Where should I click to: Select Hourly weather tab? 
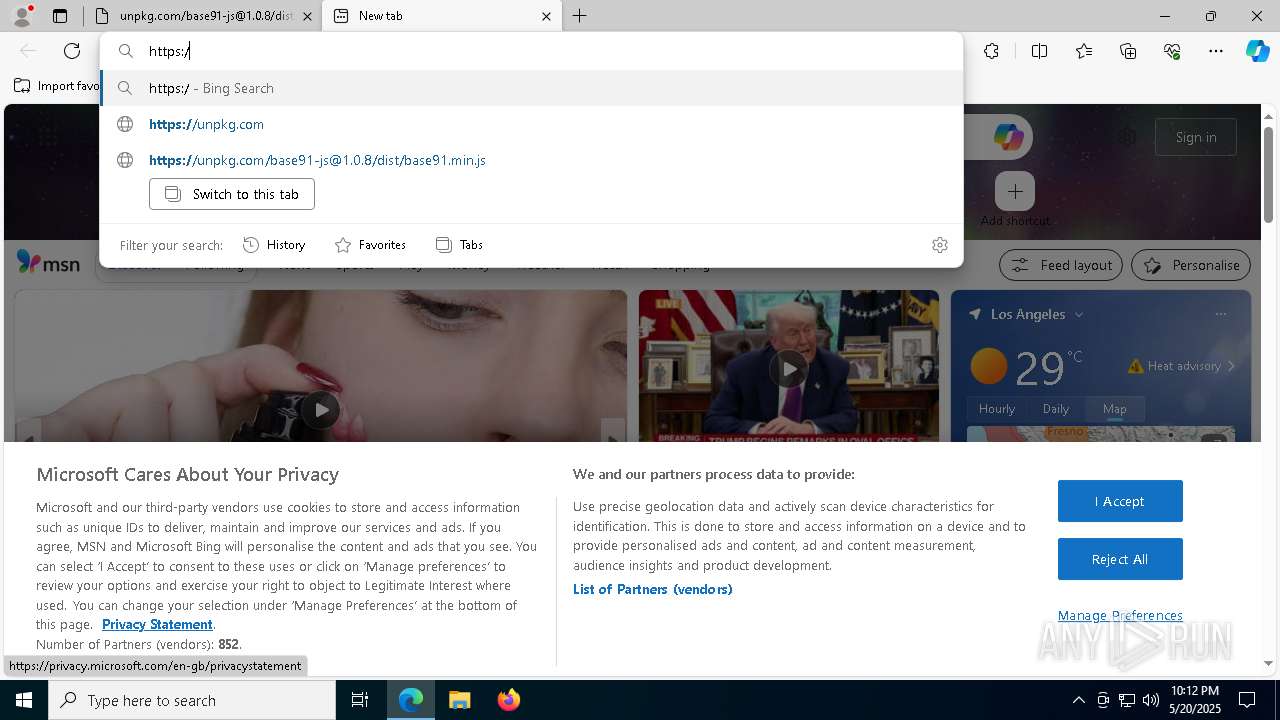(997, 409)
